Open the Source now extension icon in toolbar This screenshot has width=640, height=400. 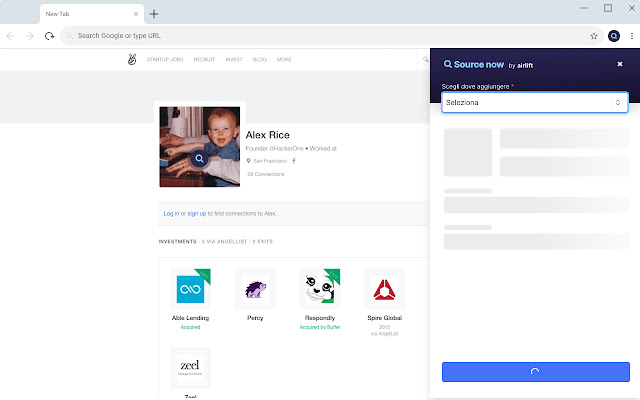click(614, 36)
